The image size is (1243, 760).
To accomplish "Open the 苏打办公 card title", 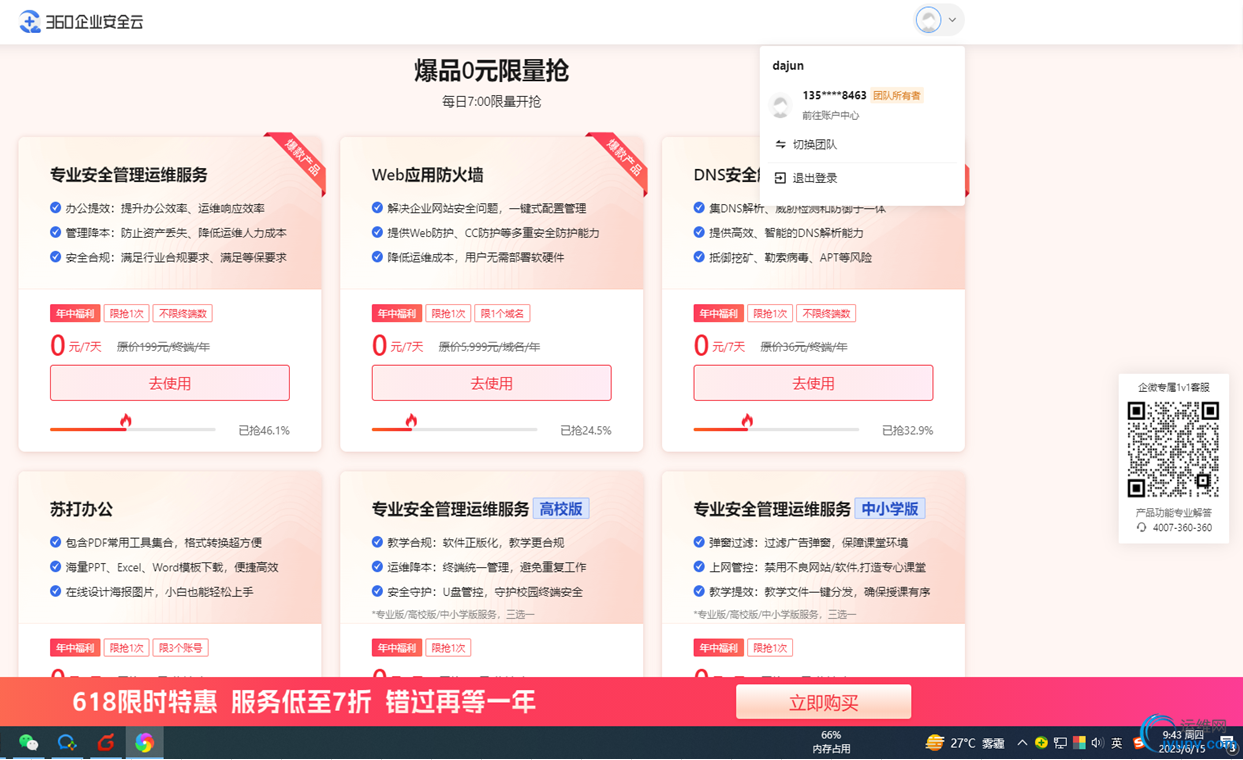I will (82, 509).
